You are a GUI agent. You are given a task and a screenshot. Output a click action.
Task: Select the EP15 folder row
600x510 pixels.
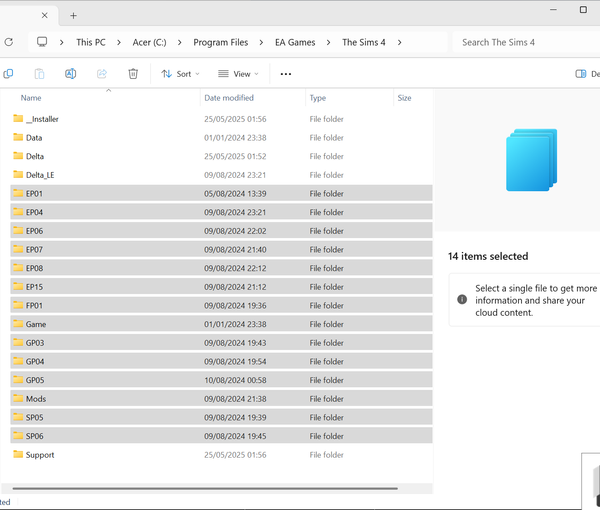(221, 287)
